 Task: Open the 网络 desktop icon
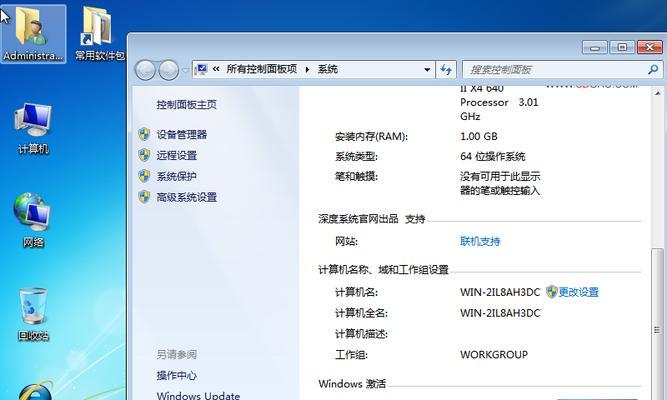coord(33,220)
